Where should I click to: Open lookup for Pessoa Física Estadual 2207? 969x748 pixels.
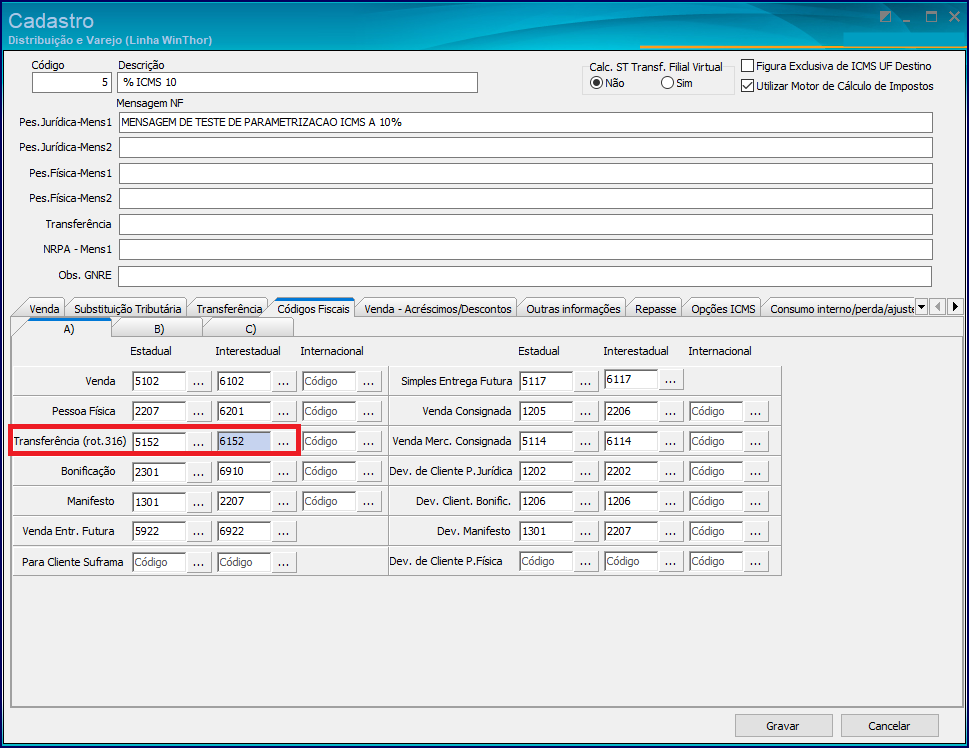[198, 411]
